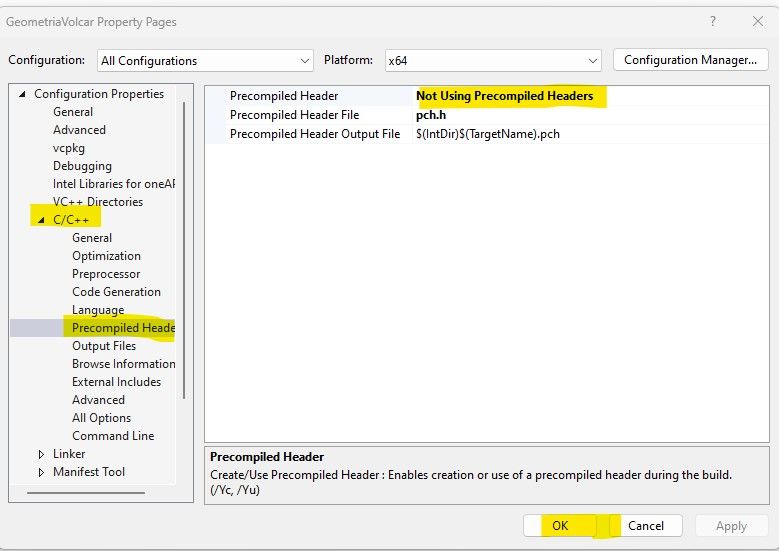Click the Apply button
Image resolution: width=779 pixels, height=551 pixels.
(x=731, y=526)
